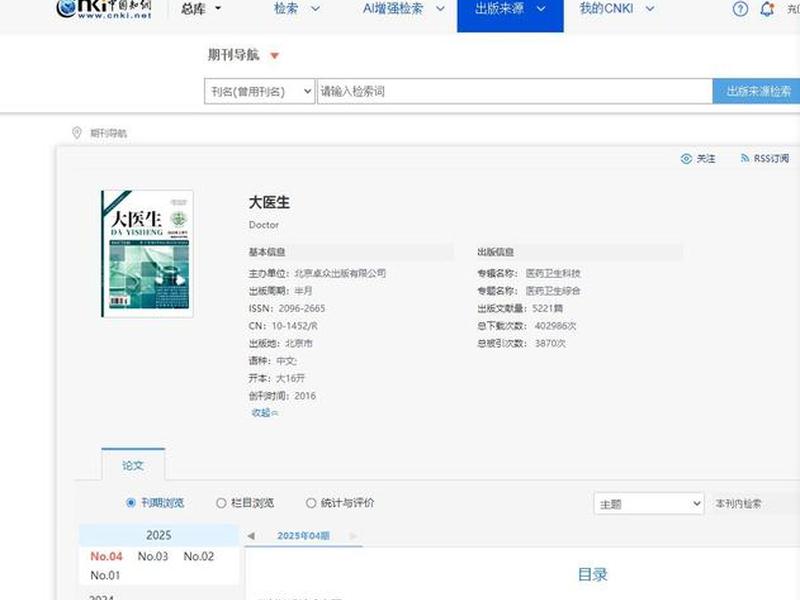Open the AI增强检索 menu item
The width and height of the screenshot is (800, 600).
(393, 9)
